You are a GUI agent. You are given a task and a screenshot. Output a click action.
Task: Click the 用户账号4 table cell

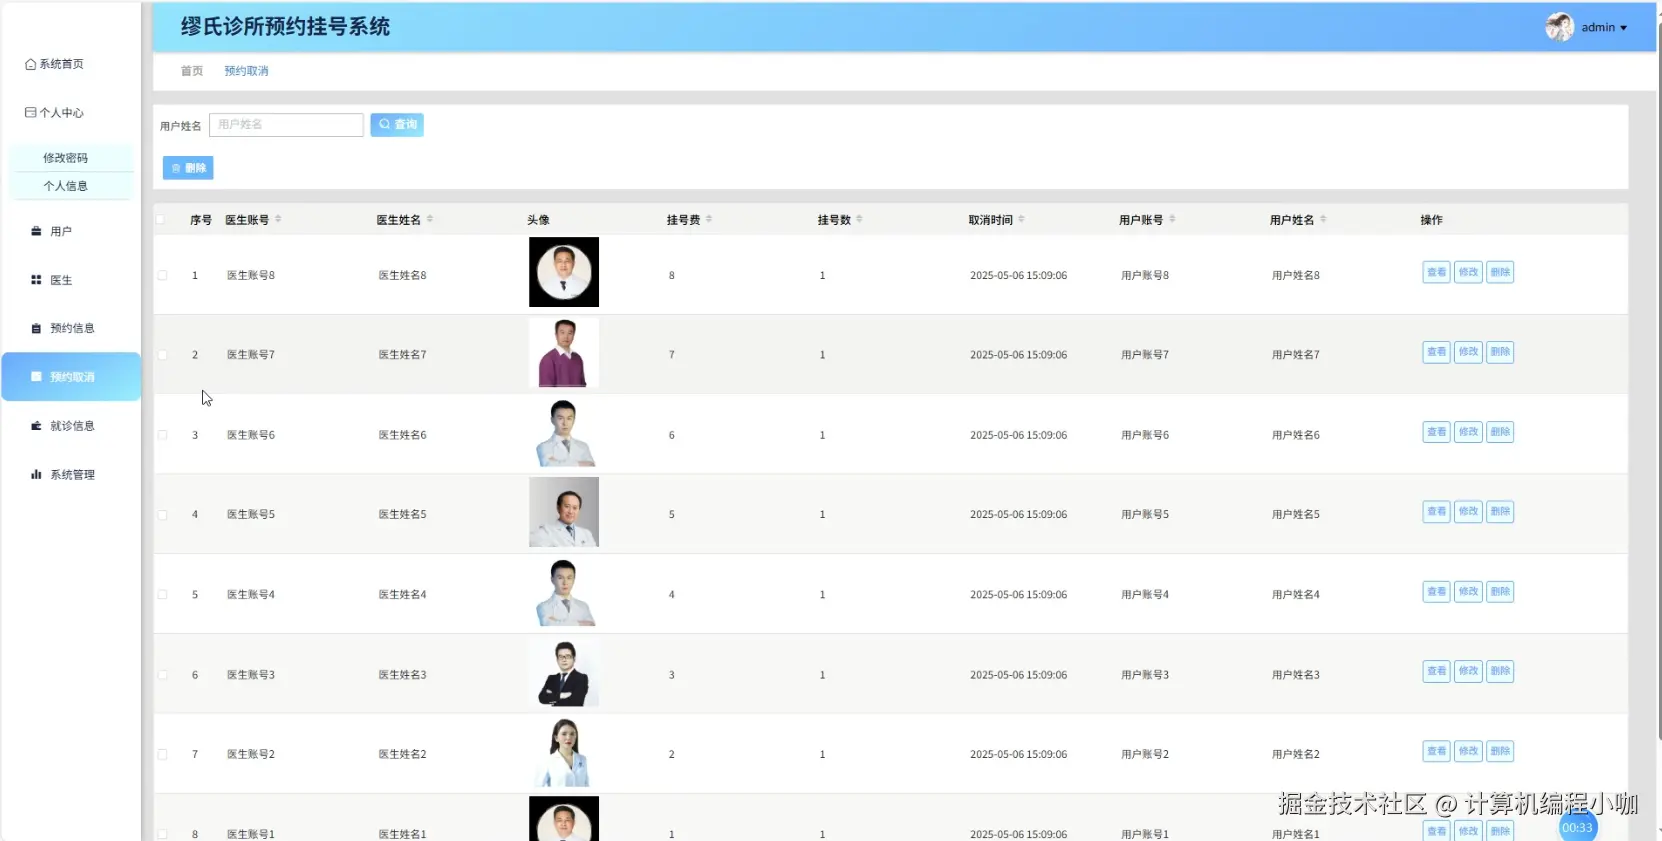coord(1145,594)
